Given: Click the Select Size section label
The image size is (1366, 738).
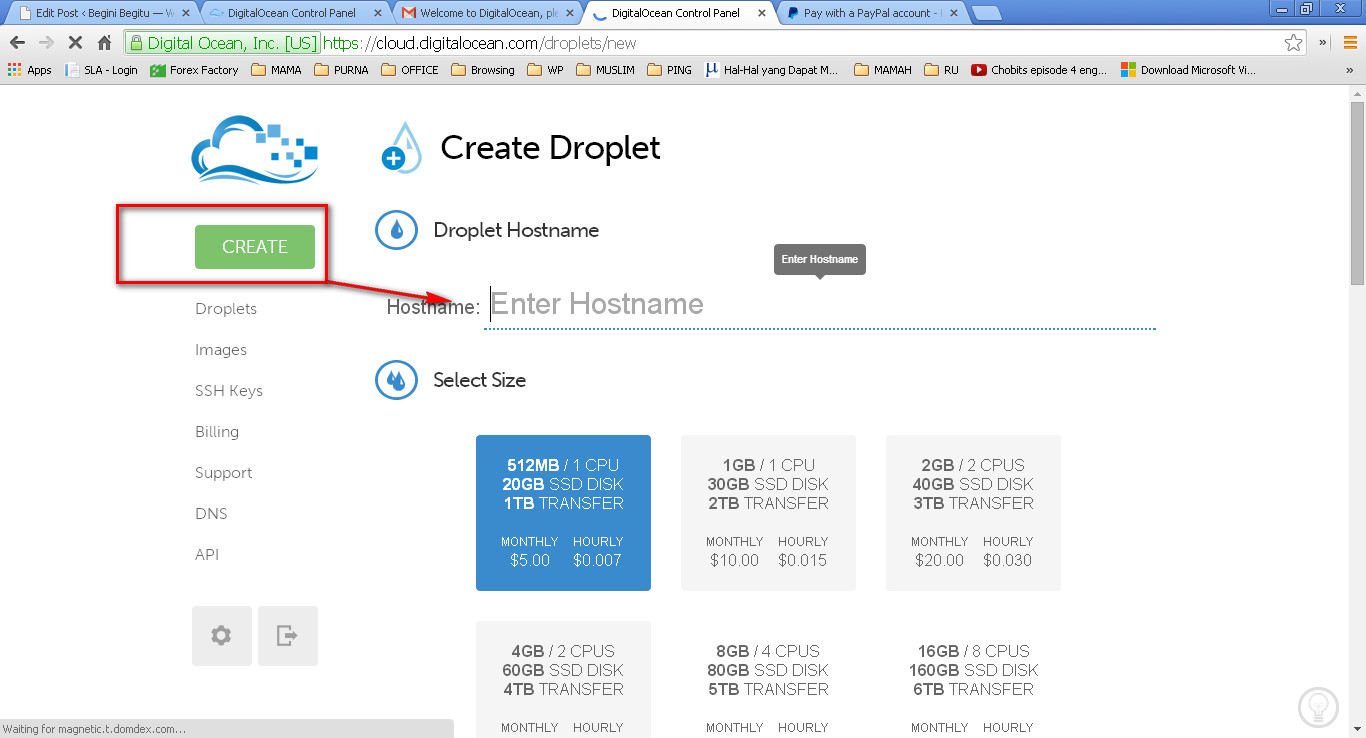Looking at the screenshot, I should coord(479,380).
